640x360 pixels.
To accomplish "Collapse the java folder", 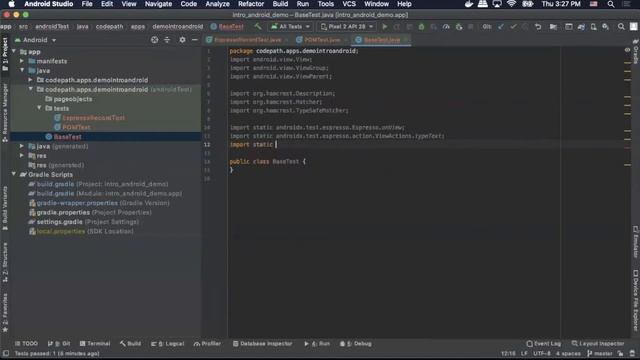I will coord(22,70).
